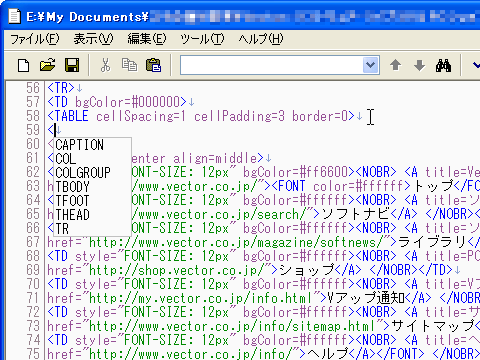Find previous with the up arrow icon

[396, 65]
